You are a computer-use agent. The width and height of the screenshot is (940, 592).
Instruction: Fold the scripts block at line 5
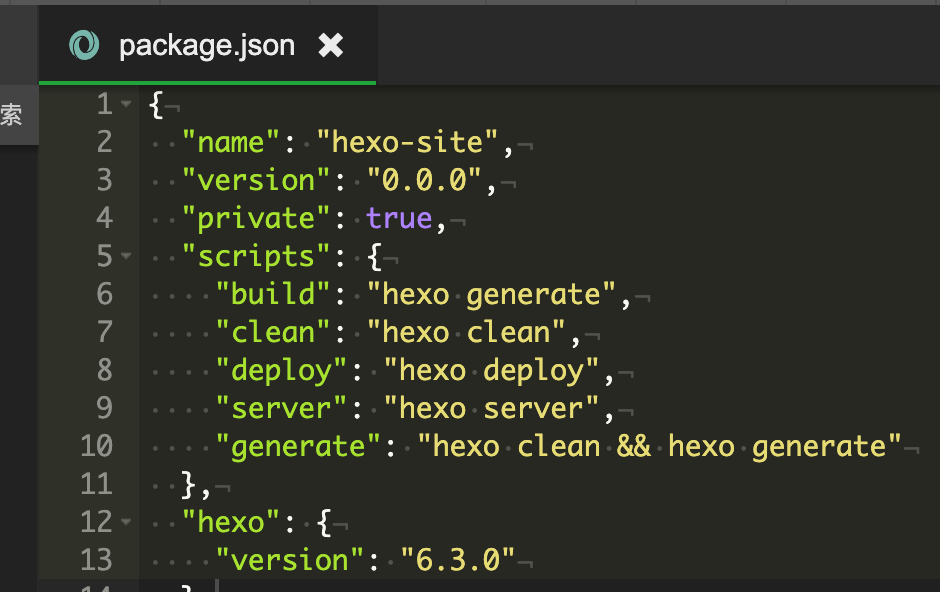coord(125,257)
